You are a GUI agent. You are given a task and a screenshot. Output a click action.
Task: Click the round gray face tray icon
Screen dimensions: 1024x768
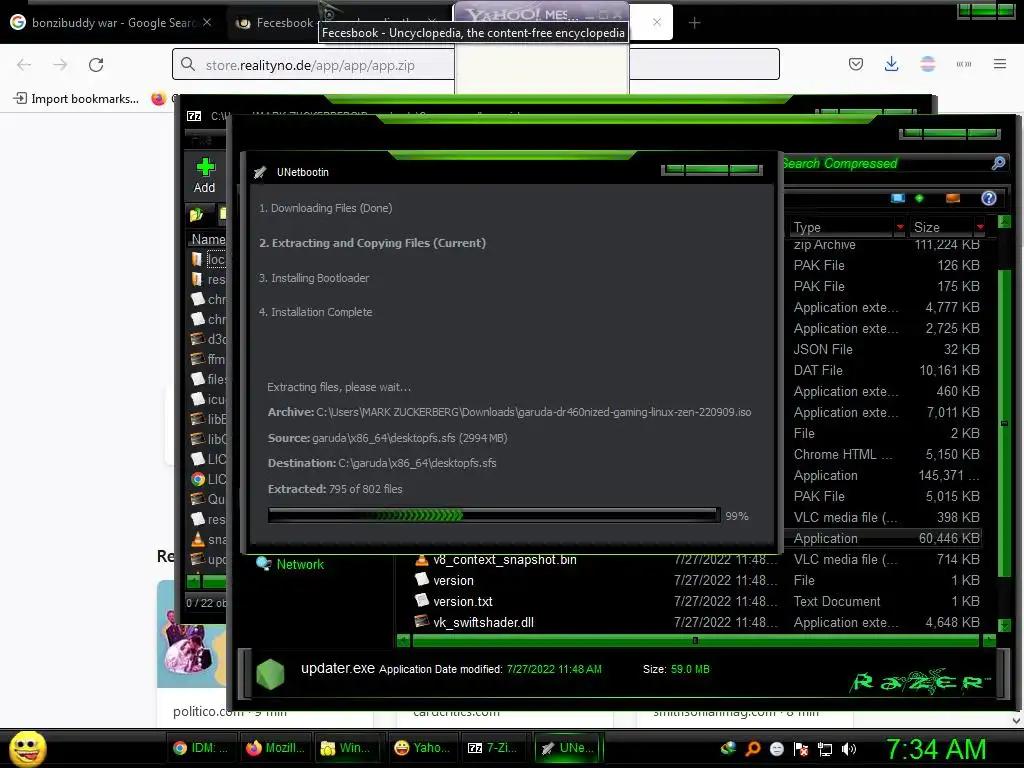click(x=777, y=749)
